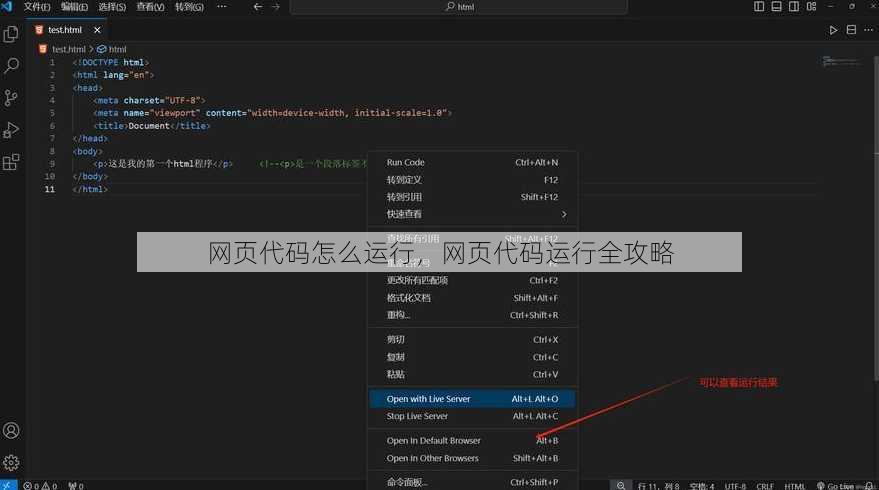The height and width of the screenshot is (490, 879).
Task: Open the overflow menu after 转到(G)
Action: pyautogui.click(x=221, y=7)
